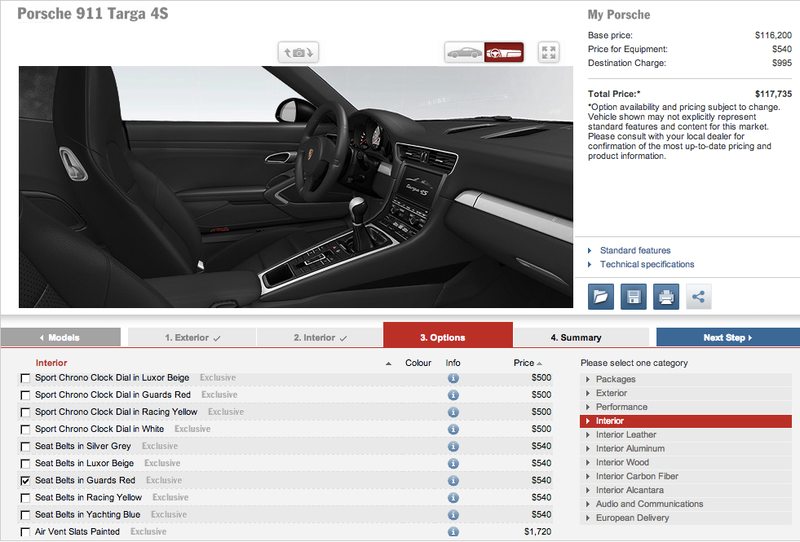Screen dimensions: 800x542
Task: Check Seat Belts in Racing Yellow
Action: click(25, 498)
